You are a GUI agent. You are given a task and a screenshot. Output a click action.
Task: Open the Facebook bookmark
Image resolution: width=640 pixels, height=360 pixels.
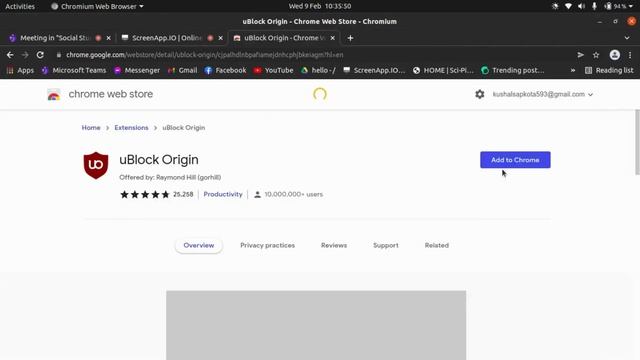coord(225,71)
